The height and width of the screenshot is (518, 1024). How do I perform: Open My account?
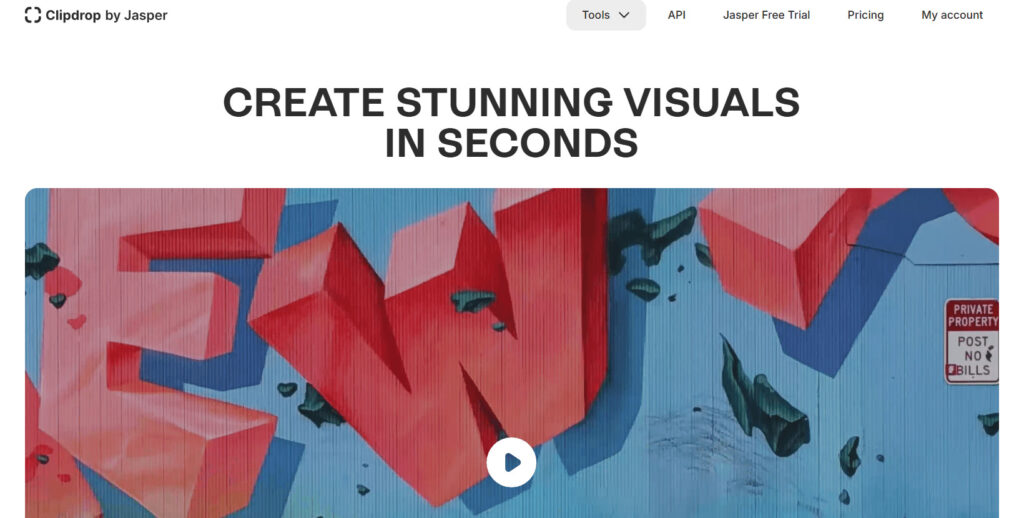pos(952,15)
